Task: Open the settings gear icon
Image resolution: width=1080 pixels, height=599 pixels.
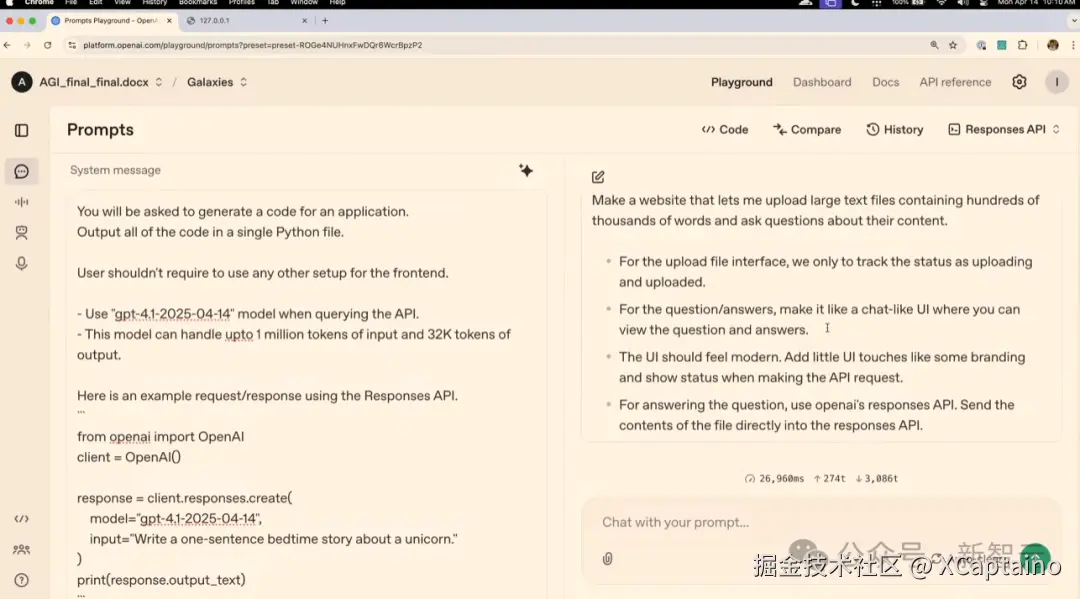Action: coord(1019,82)
